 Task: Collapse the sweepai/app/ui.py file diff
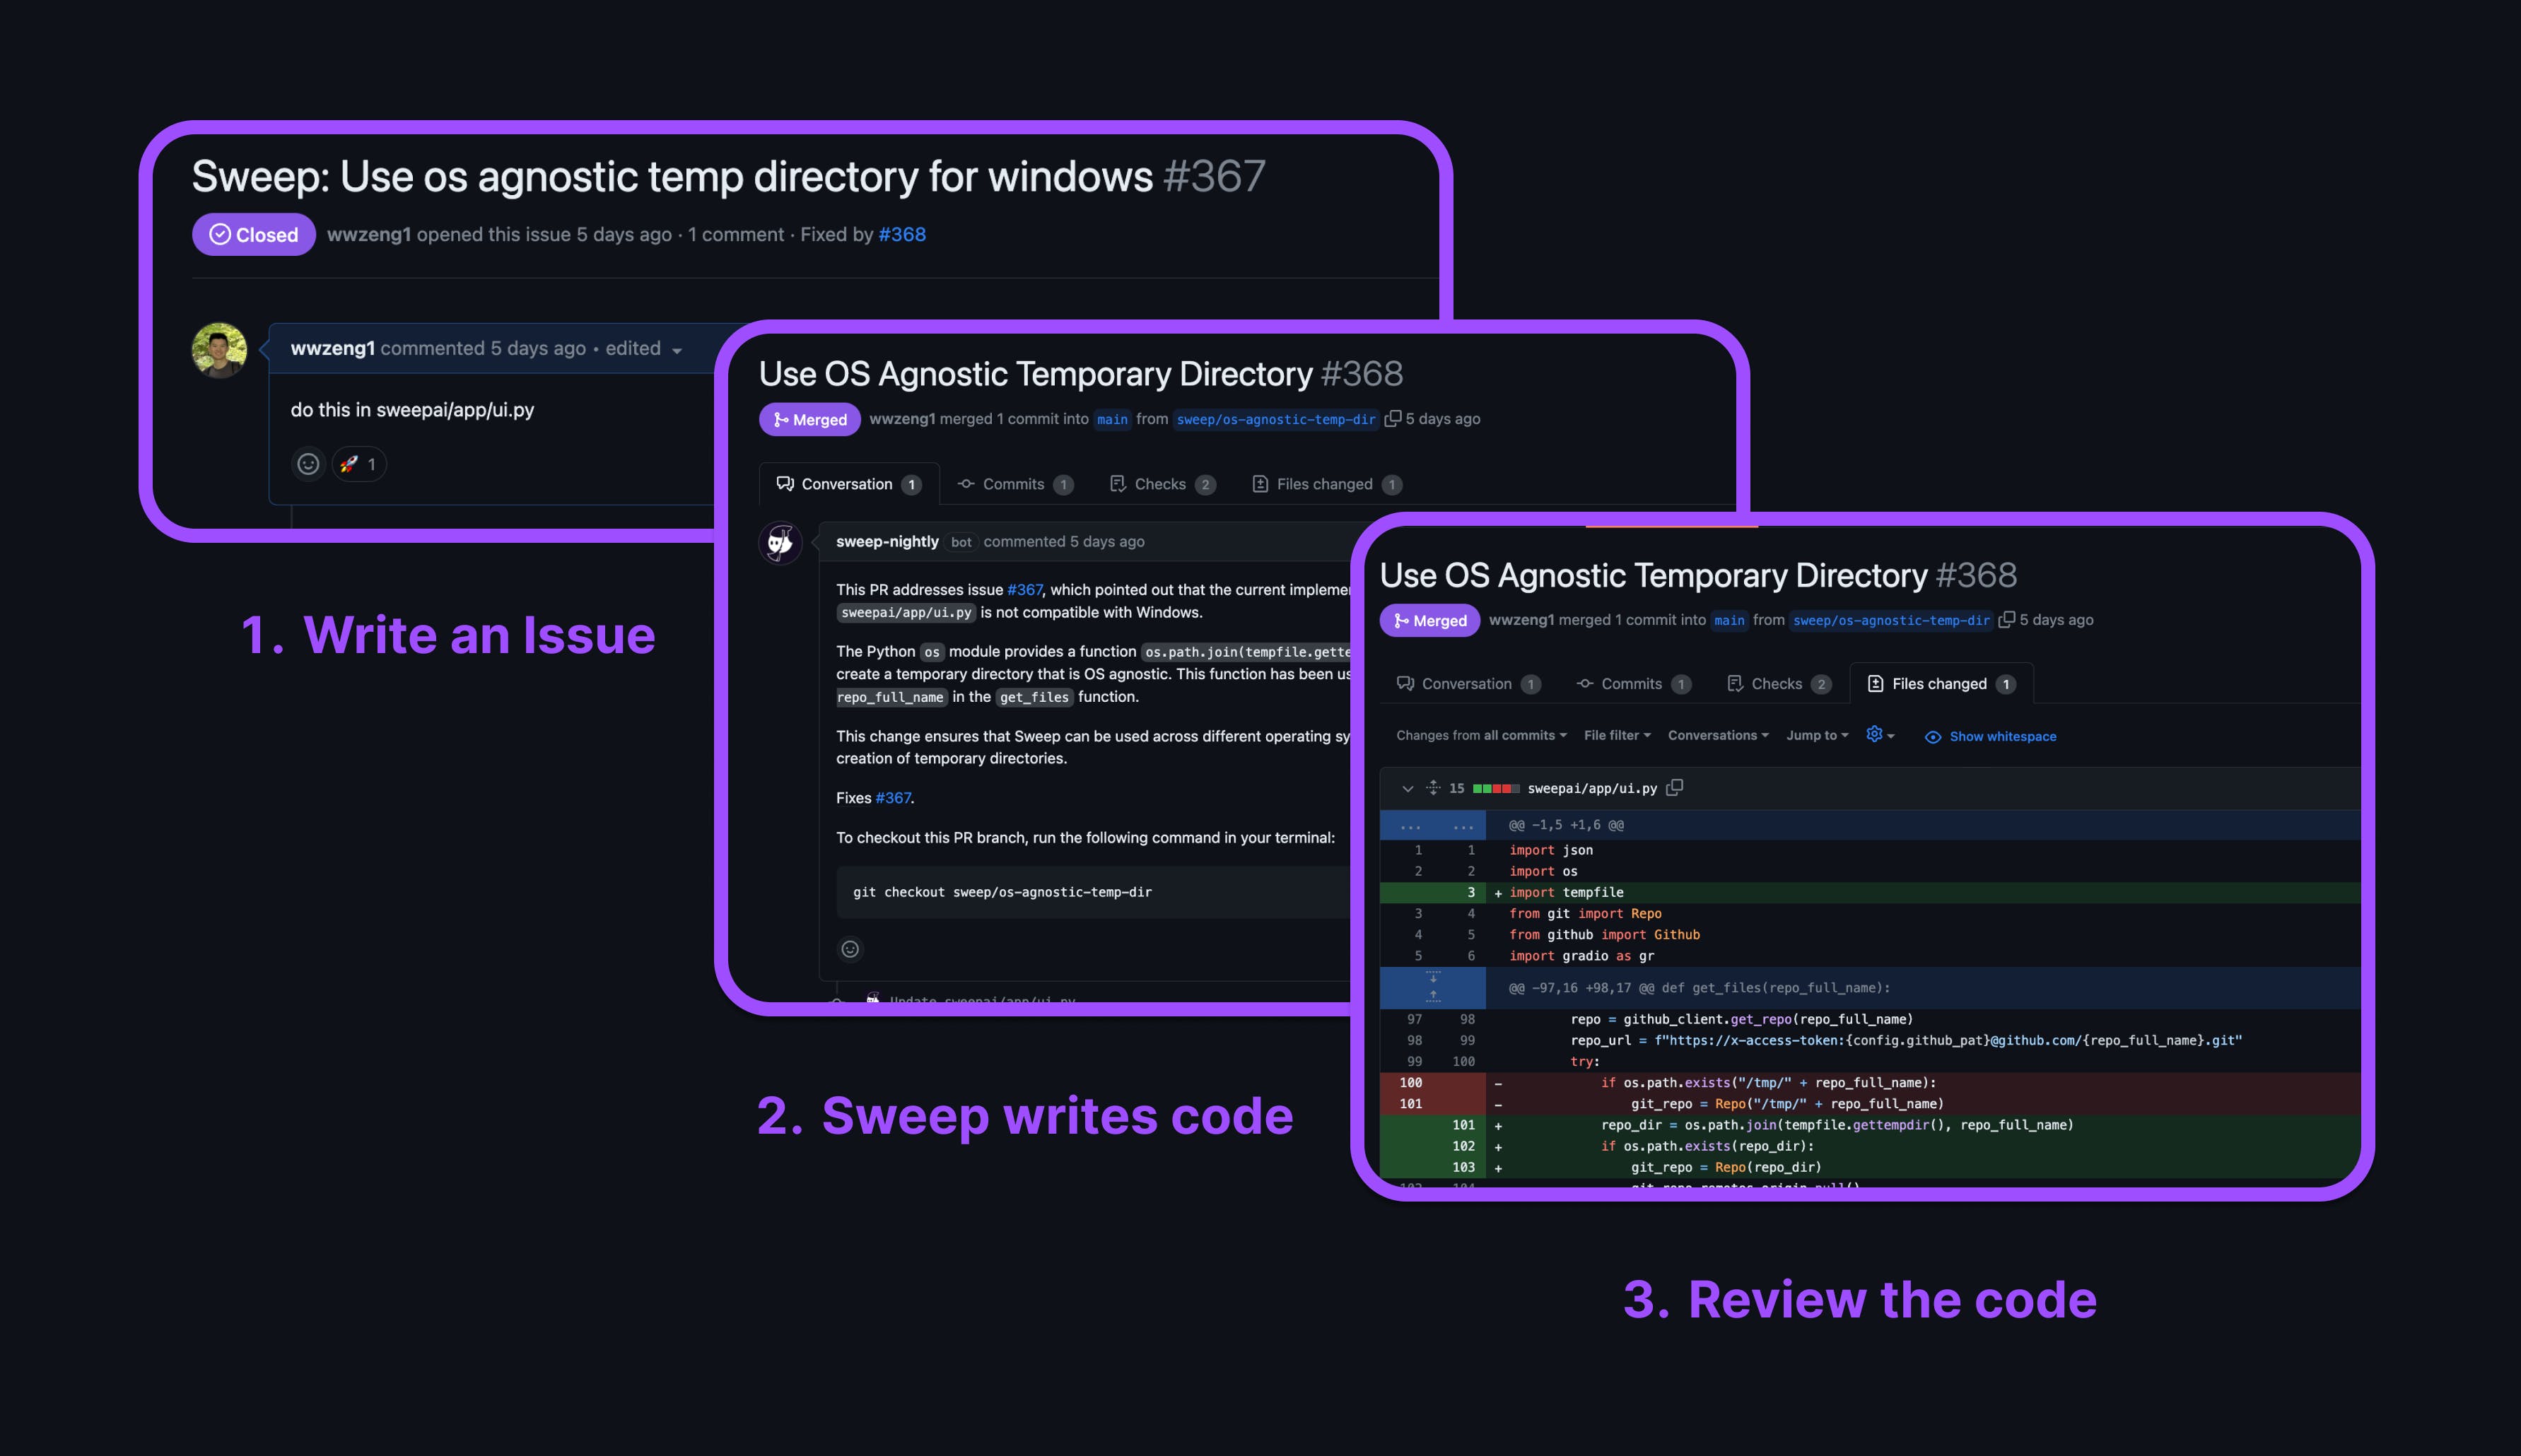[x=1407, y=788]
